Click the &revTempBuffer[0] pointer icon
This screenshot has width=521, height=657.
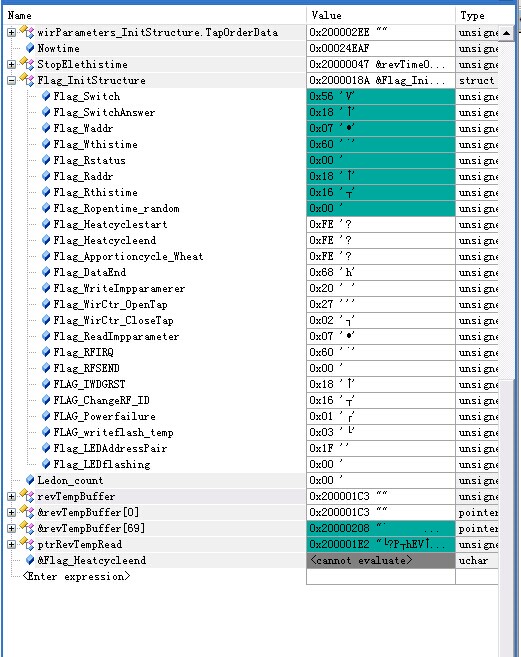coord(27,512)
